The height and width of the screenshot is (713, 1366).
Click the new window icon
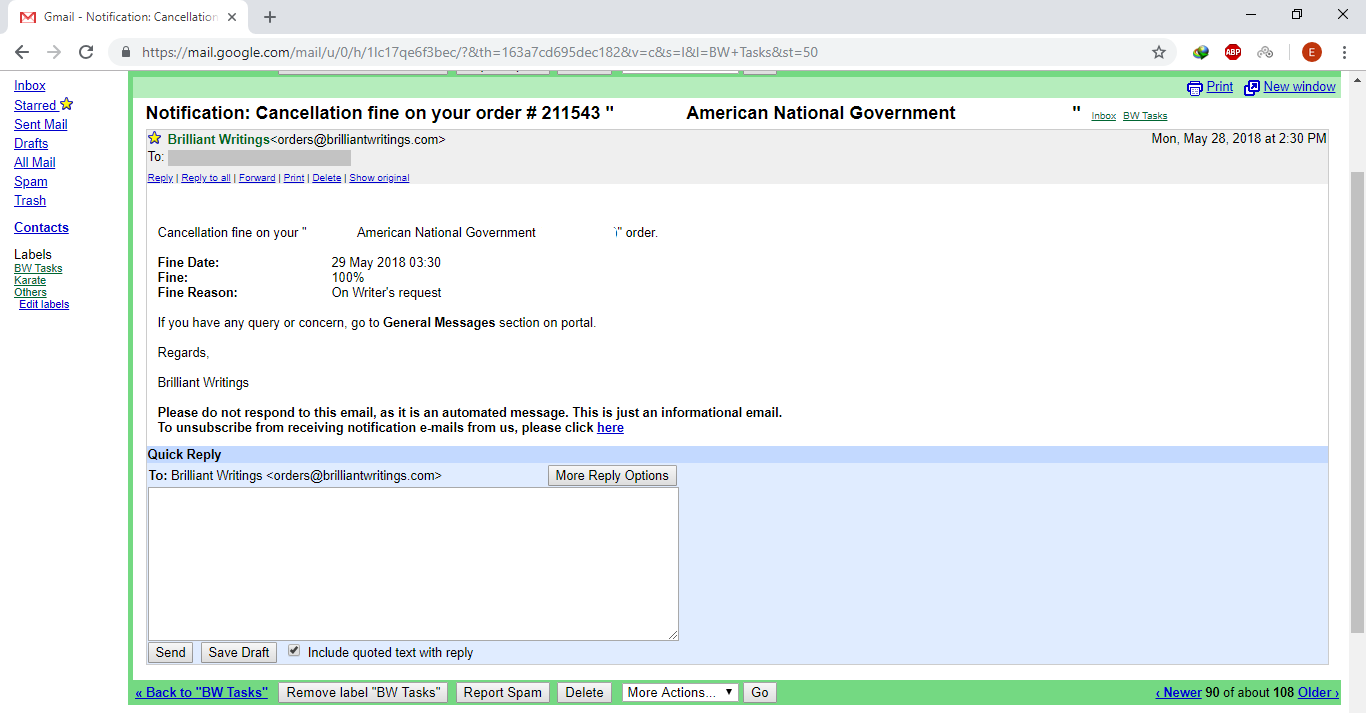tap(1252, 88)
